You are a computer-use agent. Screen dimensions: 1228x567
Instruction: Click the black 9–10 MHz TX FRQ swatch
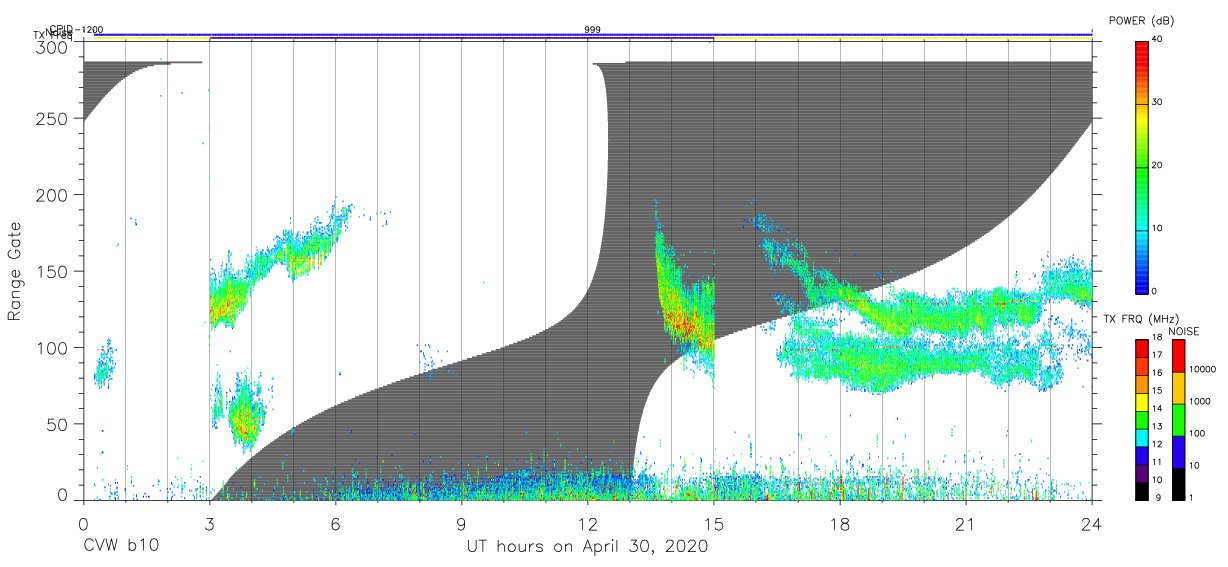pyautogui.click(x=1141, y=490)
